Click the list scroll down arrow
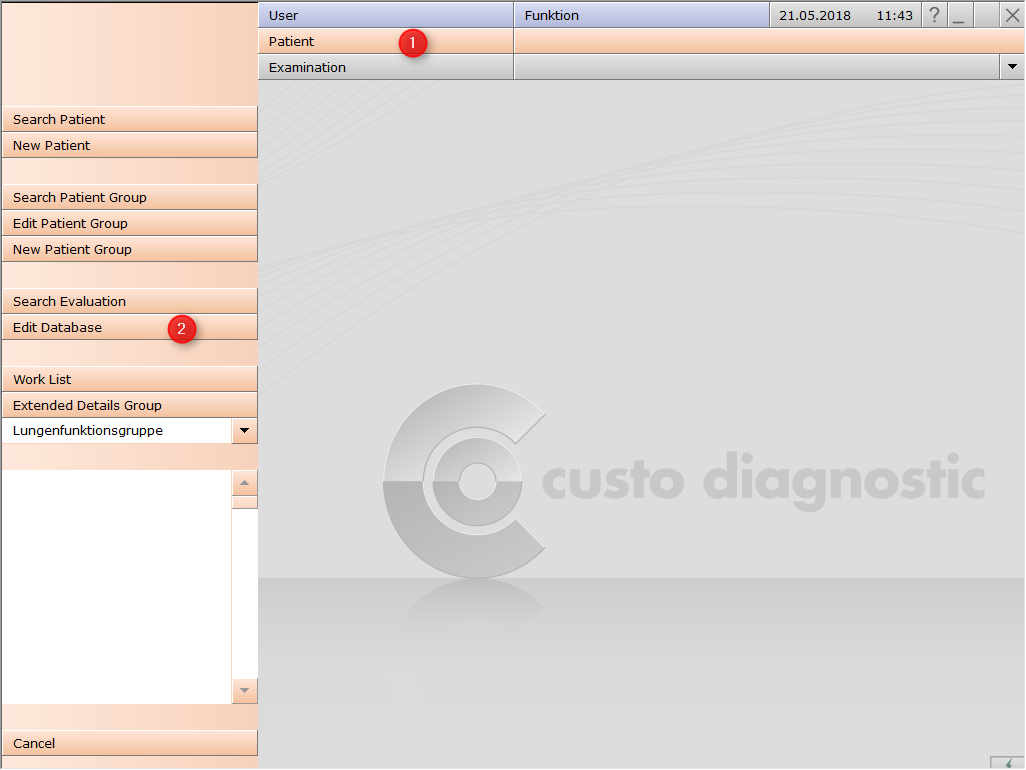This screenshot has height=770, width=1026. pos(244,691)
